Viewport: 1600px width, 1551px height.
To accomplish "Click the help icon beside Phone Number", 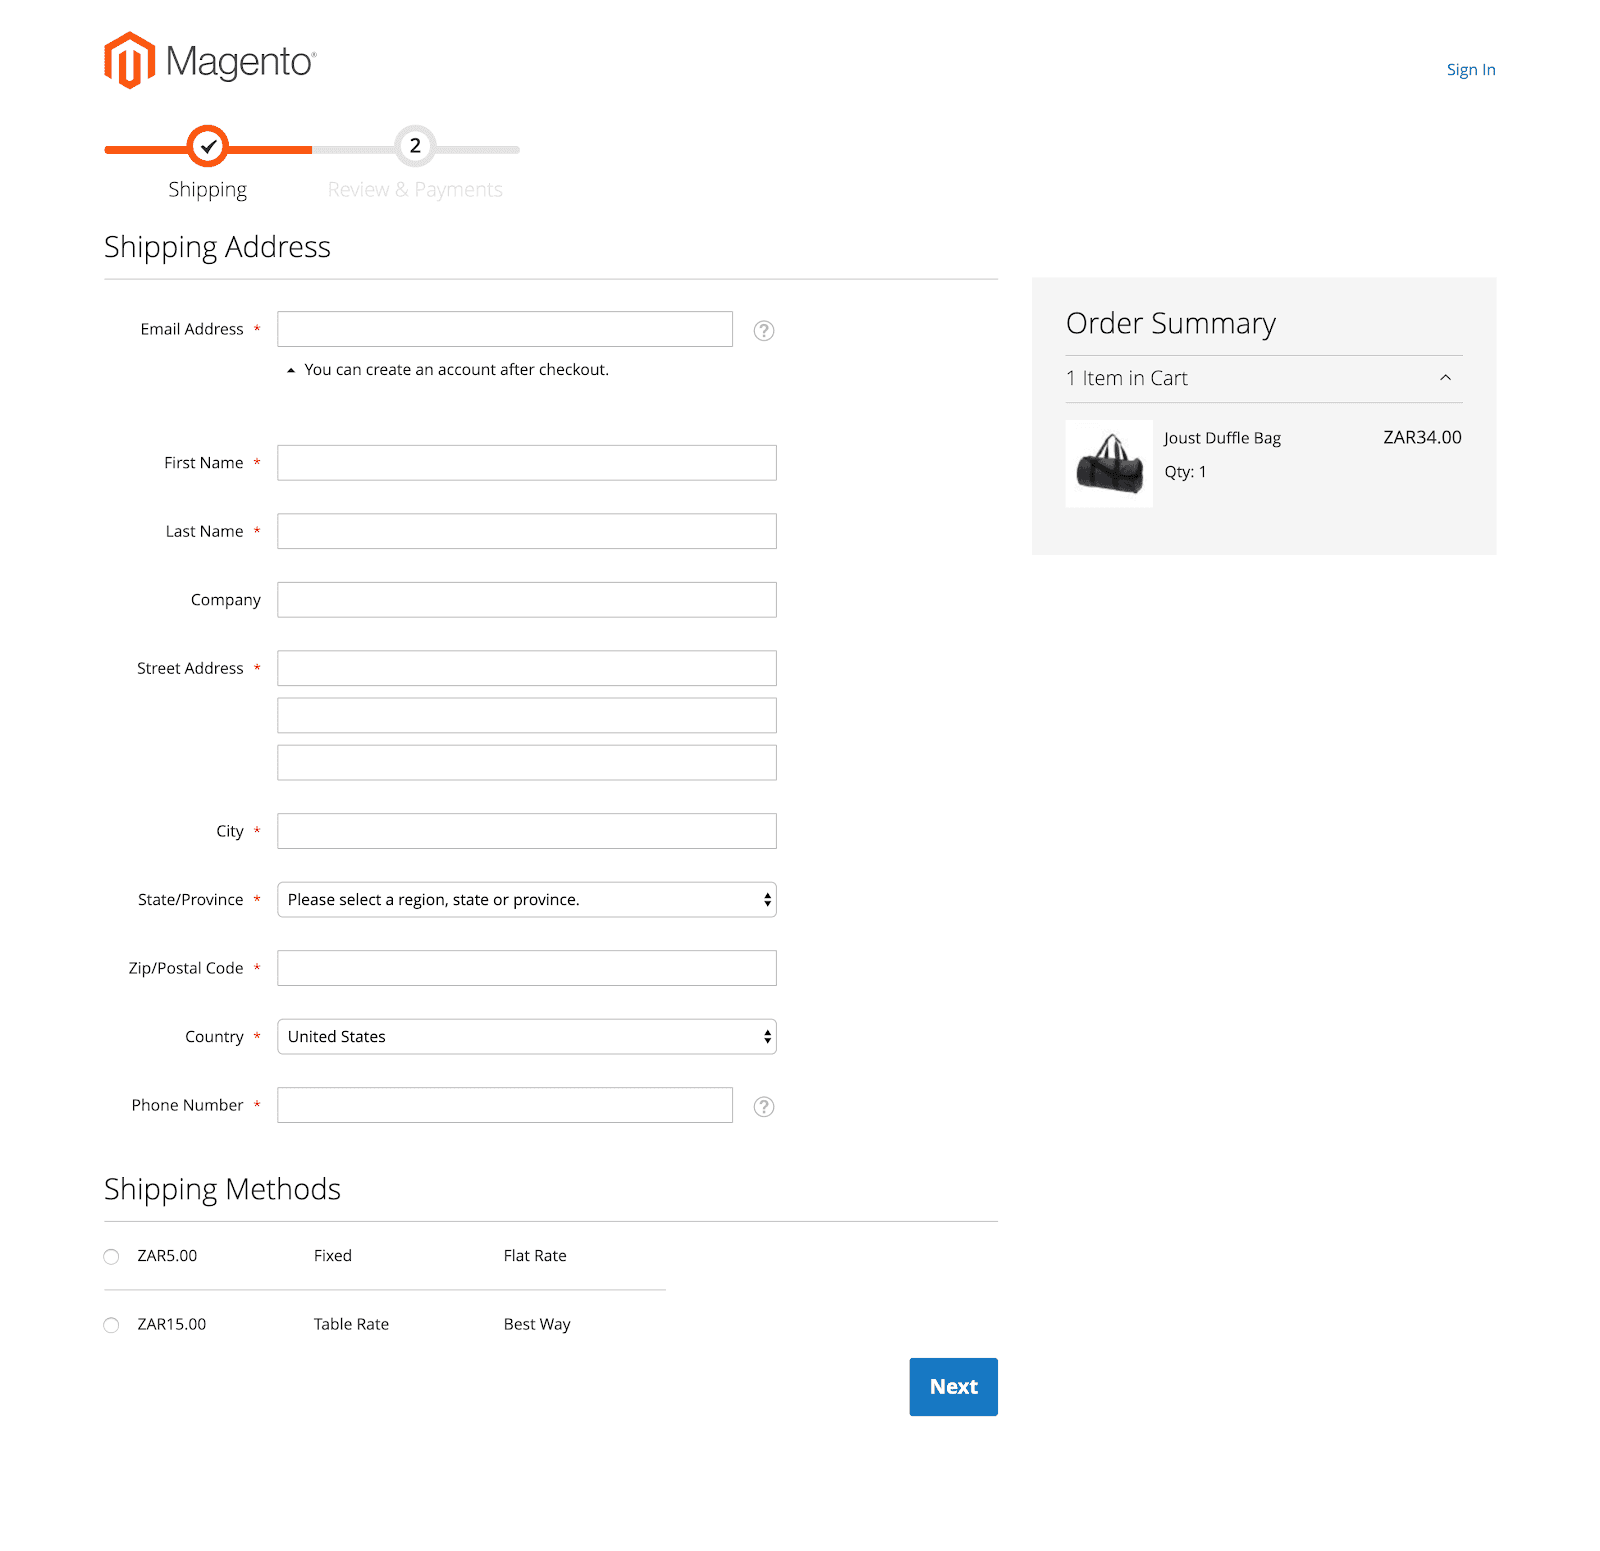I will pos(764,1107).
